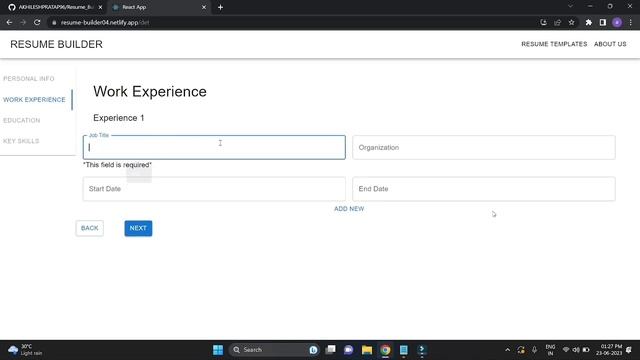Screen dimensions: 640x360
Task: Toggle the browser side panel icon
Action: click(x=602, y=22)
